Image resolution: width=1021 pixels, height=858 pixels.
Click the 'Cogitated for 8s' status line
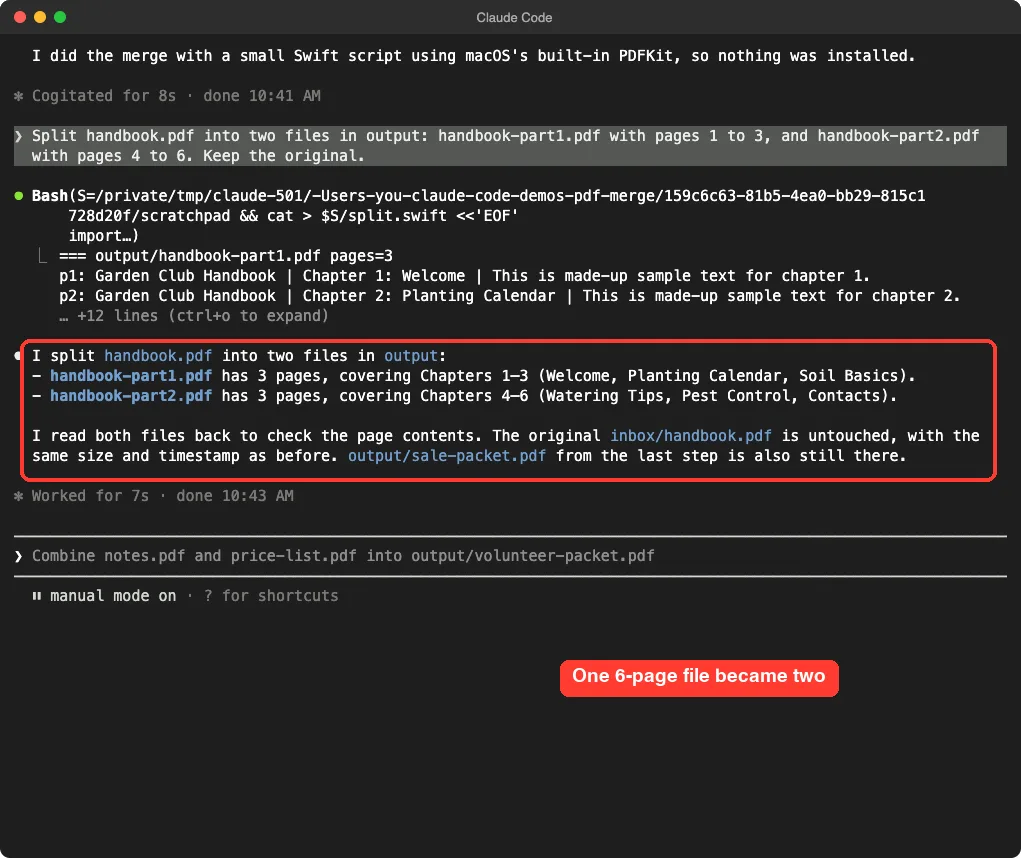point(176,96)
